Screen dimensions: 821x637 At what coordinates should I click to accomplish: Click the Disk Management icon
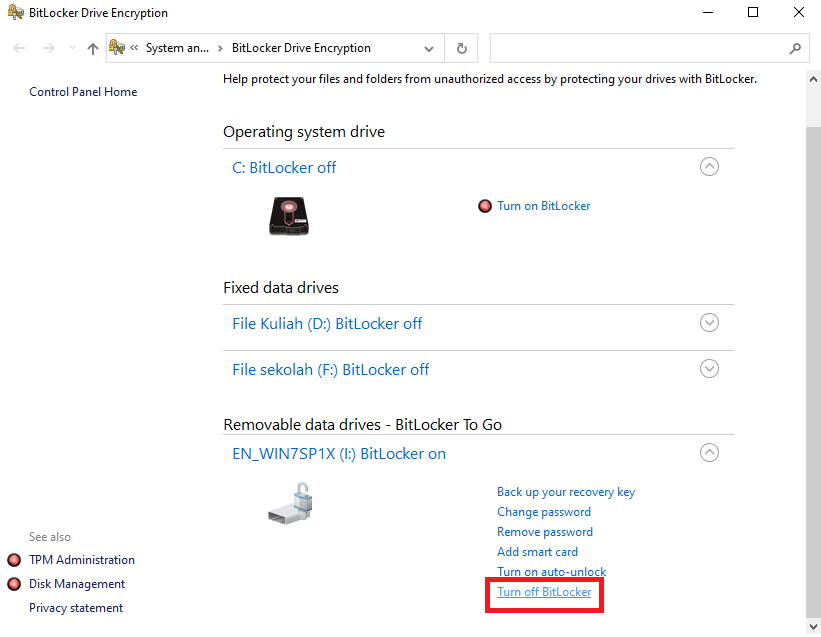pyautogui.click(x=13, y=583)
